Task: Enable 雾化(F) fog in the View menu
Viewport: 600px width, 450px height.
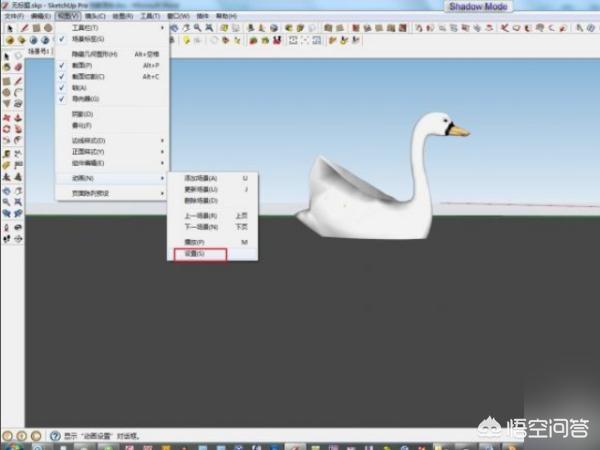Action: click(112, 125)
